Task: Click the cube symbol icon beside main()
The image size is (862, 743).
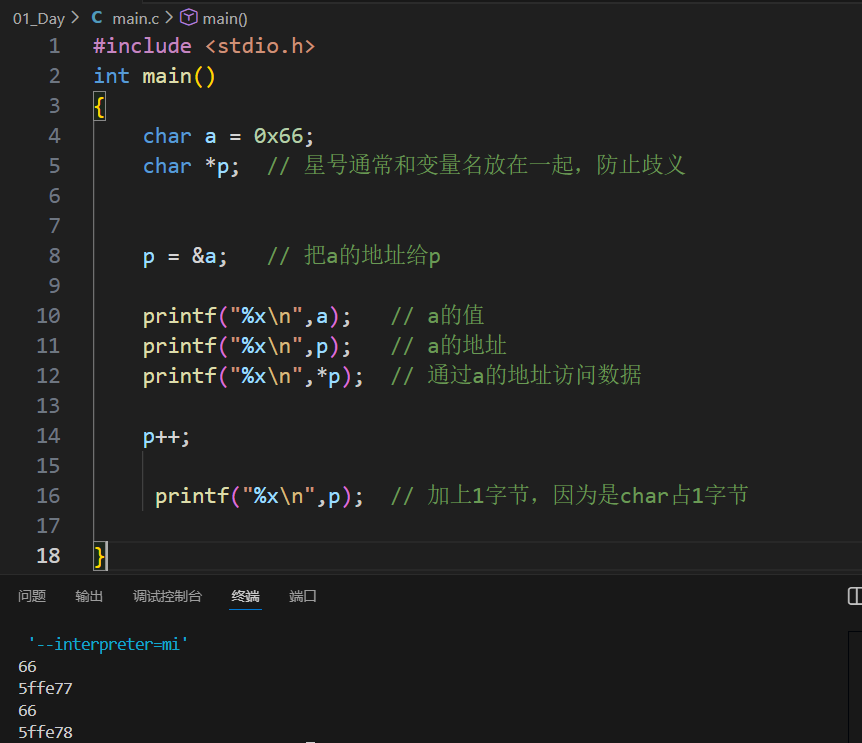Action: pos(187,17)
